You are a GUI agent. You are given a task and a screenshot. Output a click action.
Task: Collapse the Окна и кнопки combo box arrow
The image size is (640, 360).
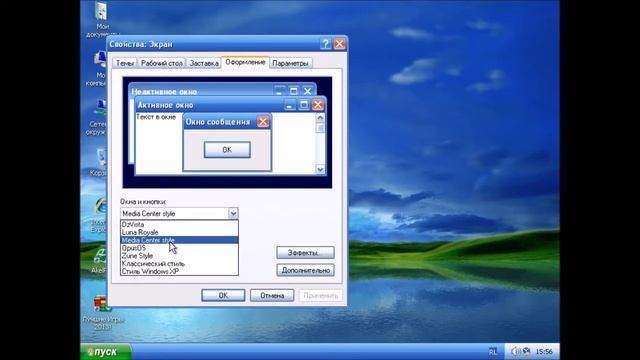tap(233, 213)
